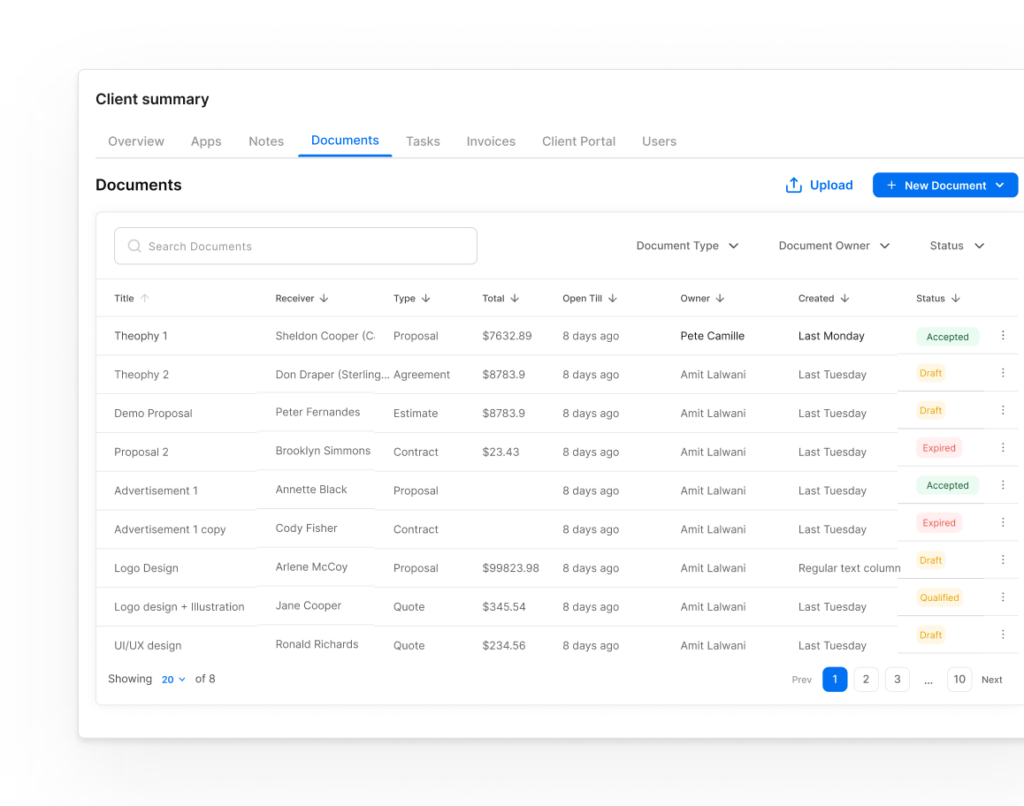Open the Status filter dropdown
The image size is (1024, 806).
957,246
